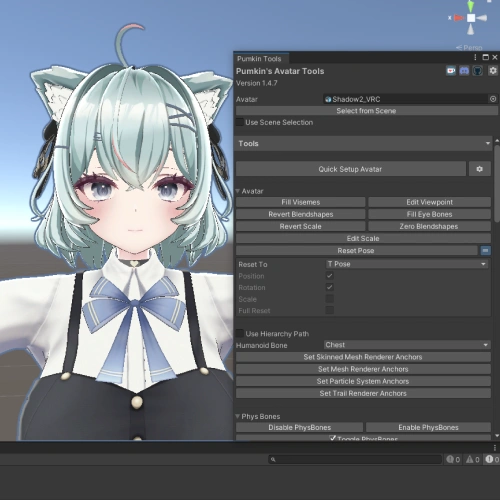Click the Version 1.4.7 text
This screenshot has width=500, height=500.
pyautogui.click(x=257, y=83)
